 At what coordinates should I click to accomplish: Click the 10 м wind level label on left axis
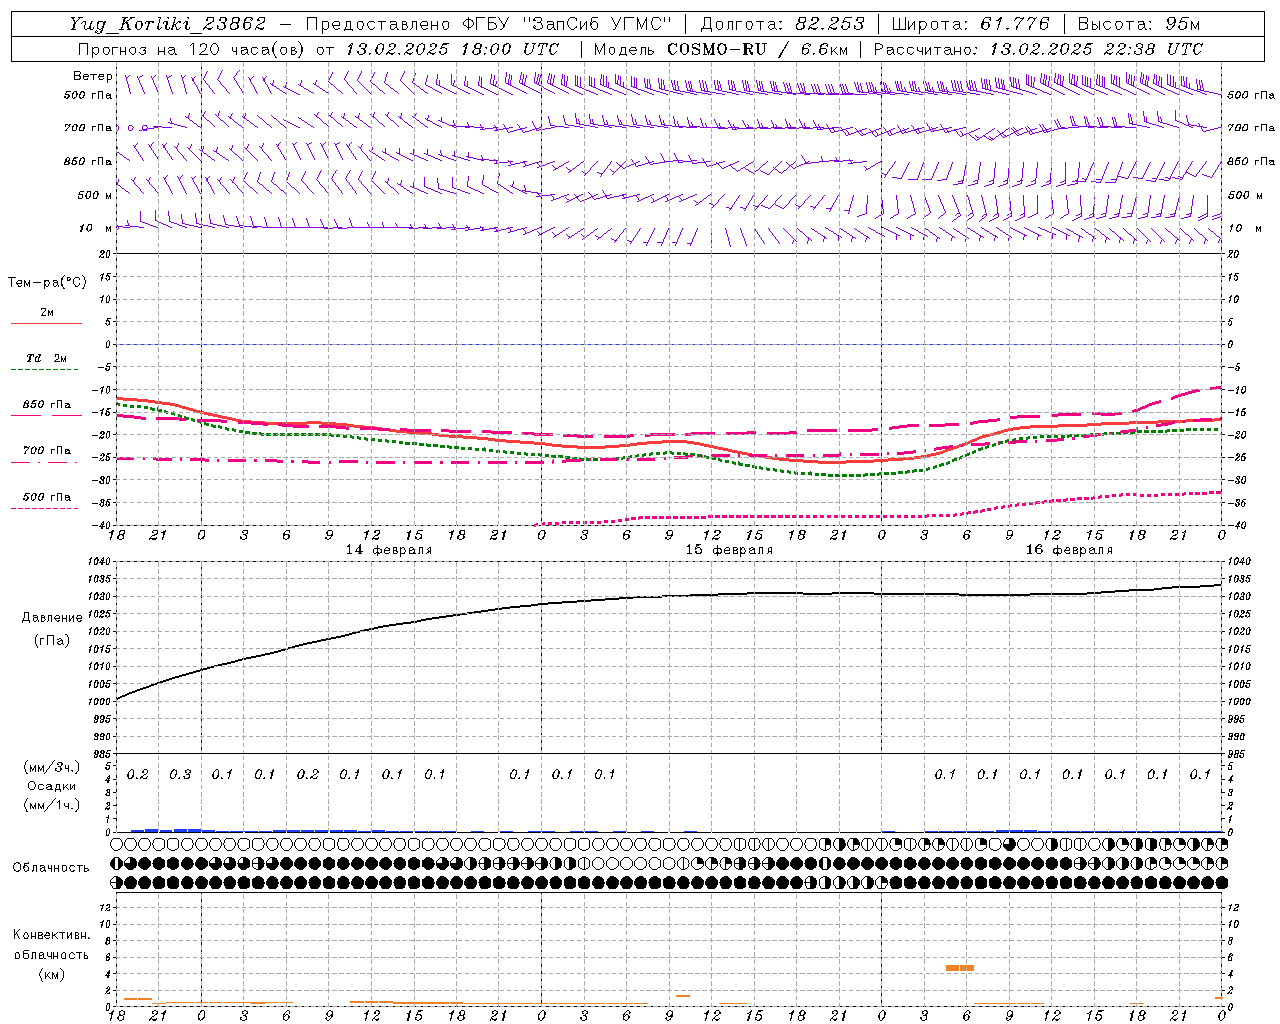coord(94,228)
